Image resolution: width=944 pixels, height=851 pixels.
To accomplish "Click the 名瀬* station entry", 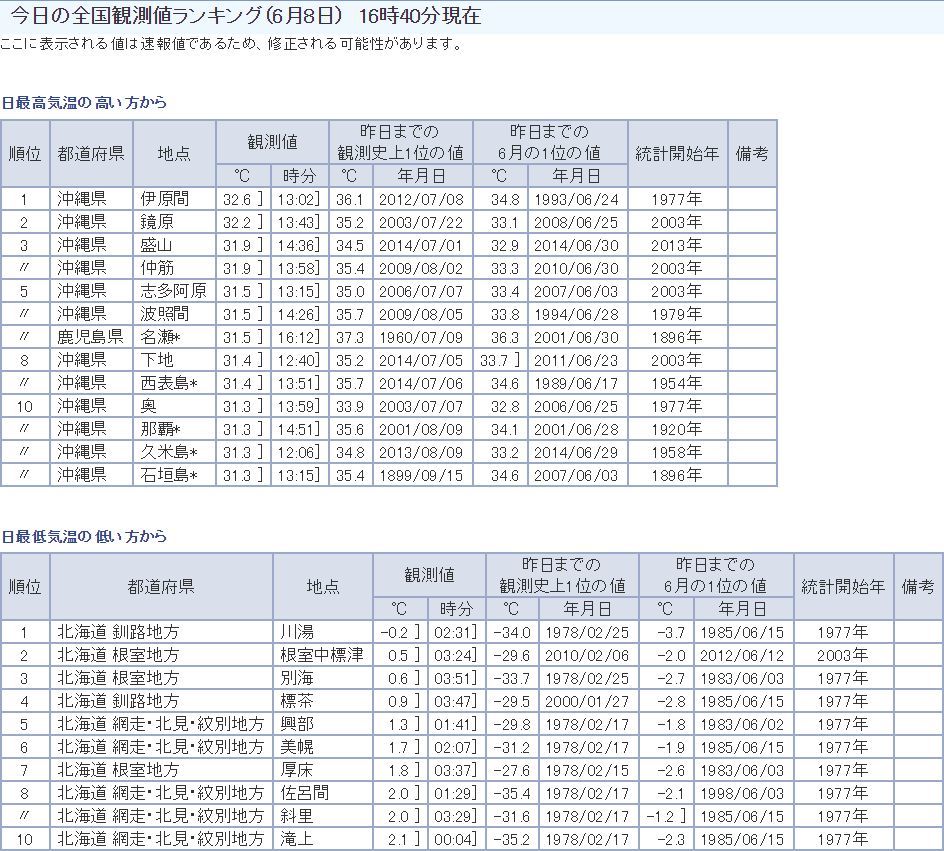I will pos(167,337).
